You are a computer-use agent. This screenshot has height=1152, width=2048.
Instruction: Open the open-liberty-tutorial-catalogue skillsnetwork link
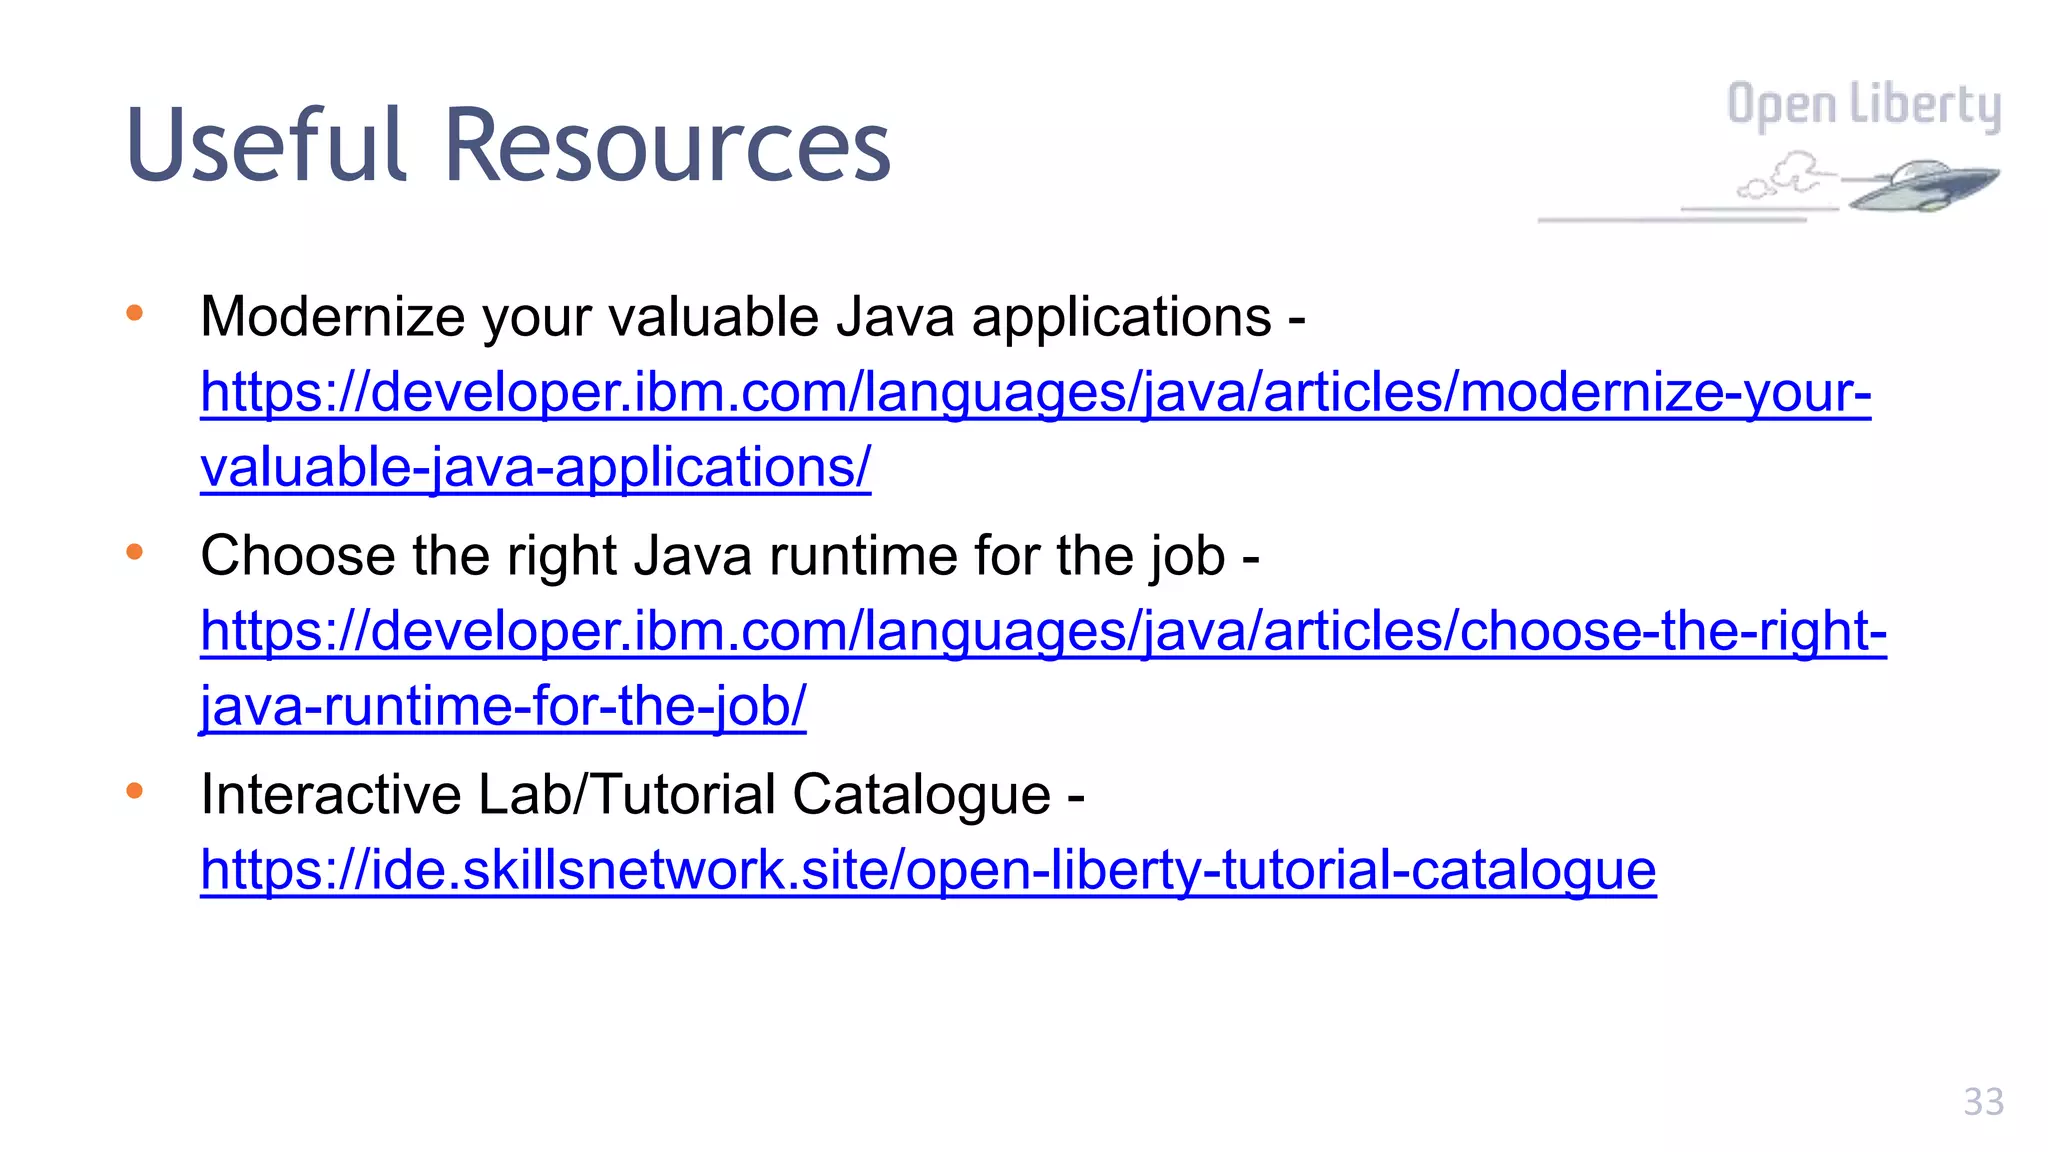pos(928,870)
